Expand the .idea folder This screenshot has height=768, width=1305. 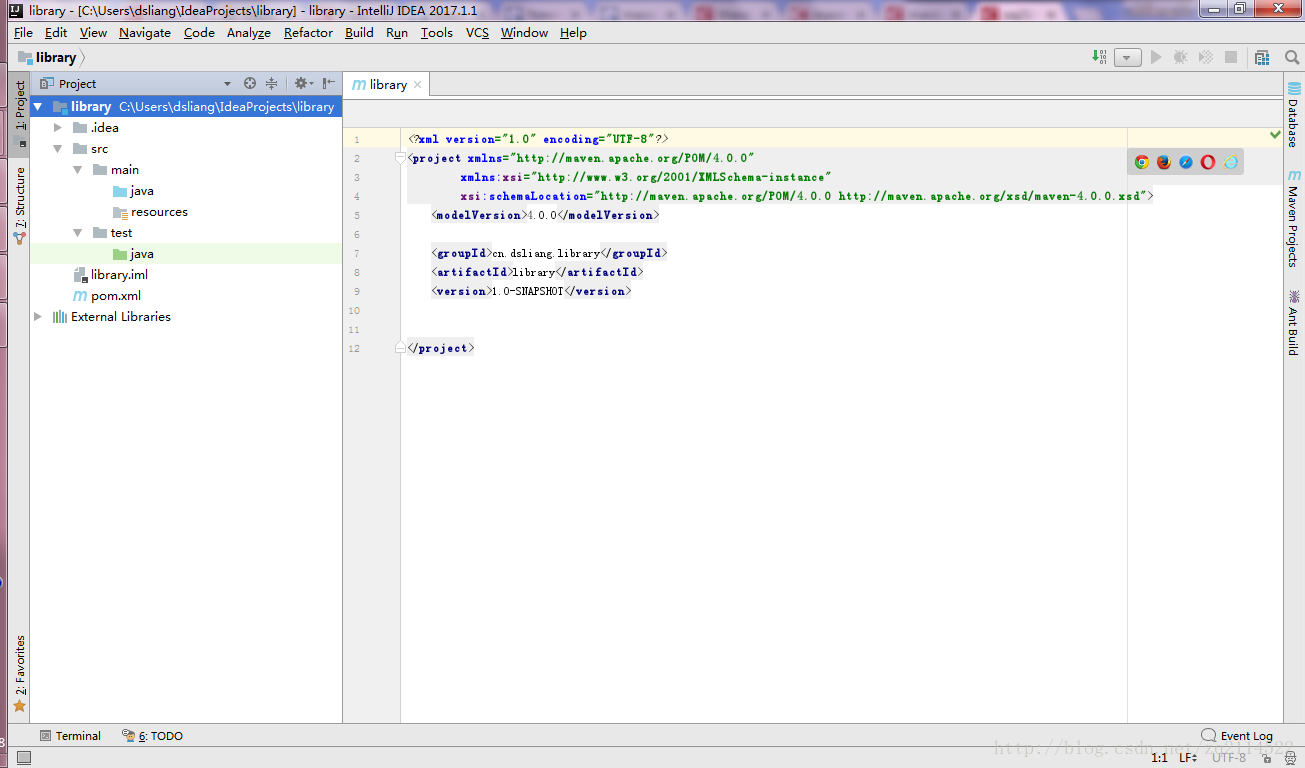click(x=58, y=128)
